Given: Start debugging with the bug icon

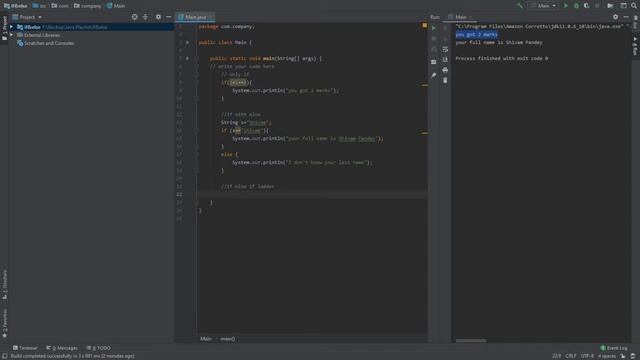Looking at the screenshot, I should (576, 6).
